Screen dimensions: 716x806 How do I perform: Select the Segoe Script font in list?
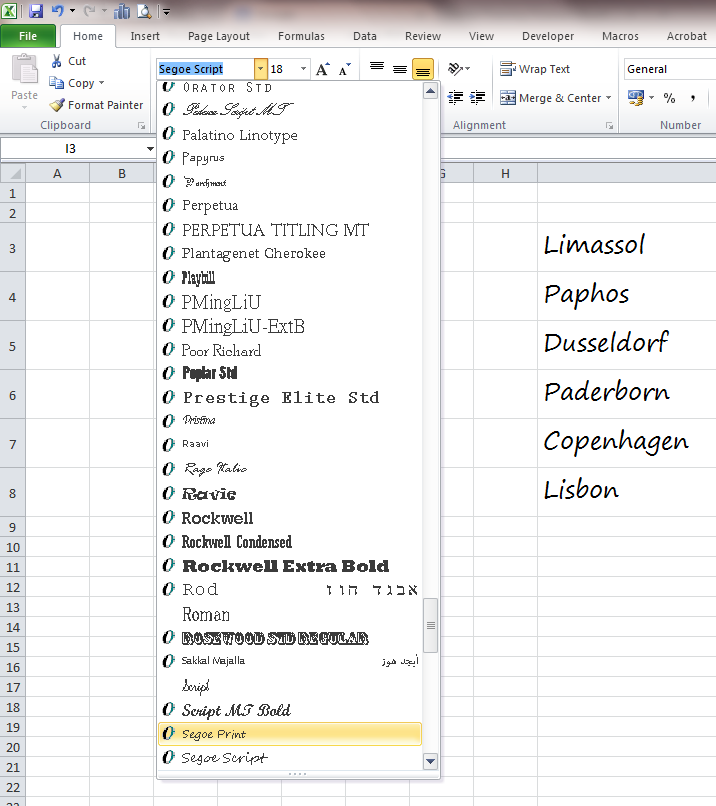pos(290,758)
